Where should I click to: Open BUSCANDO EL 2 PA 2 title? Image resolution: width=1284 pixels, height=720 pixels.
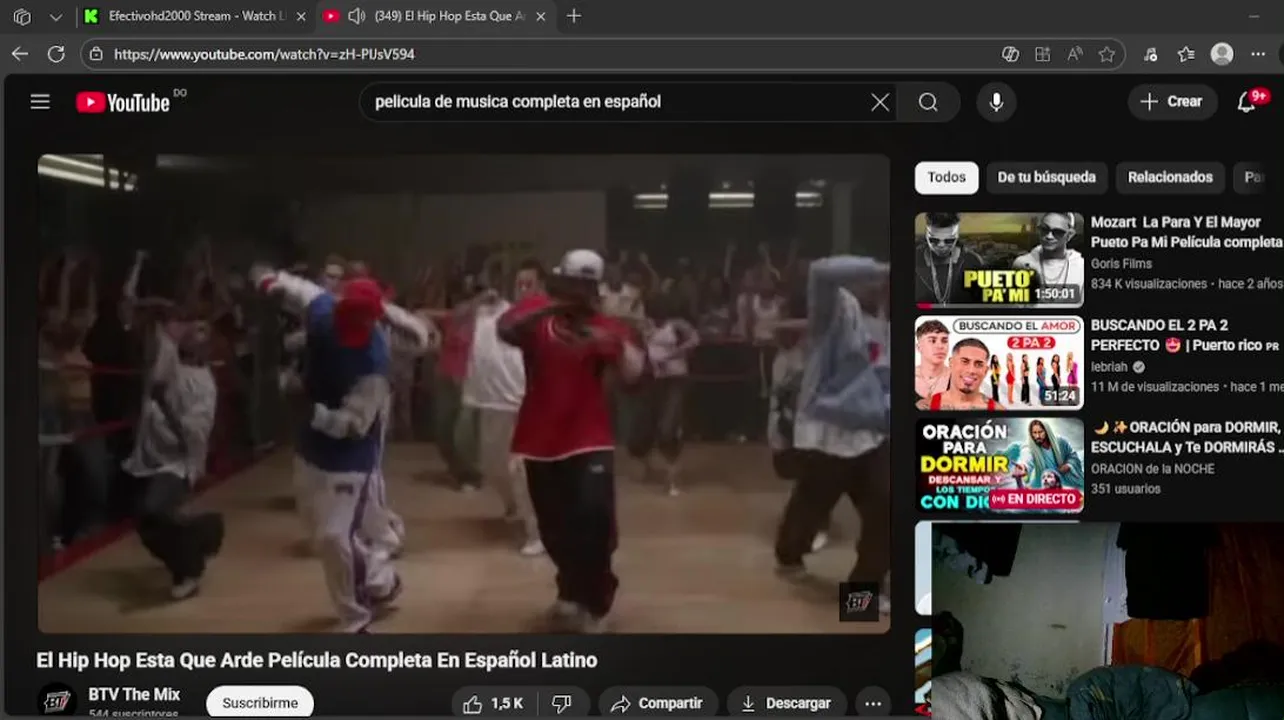pyautogui.click(x=1184, y=335)
